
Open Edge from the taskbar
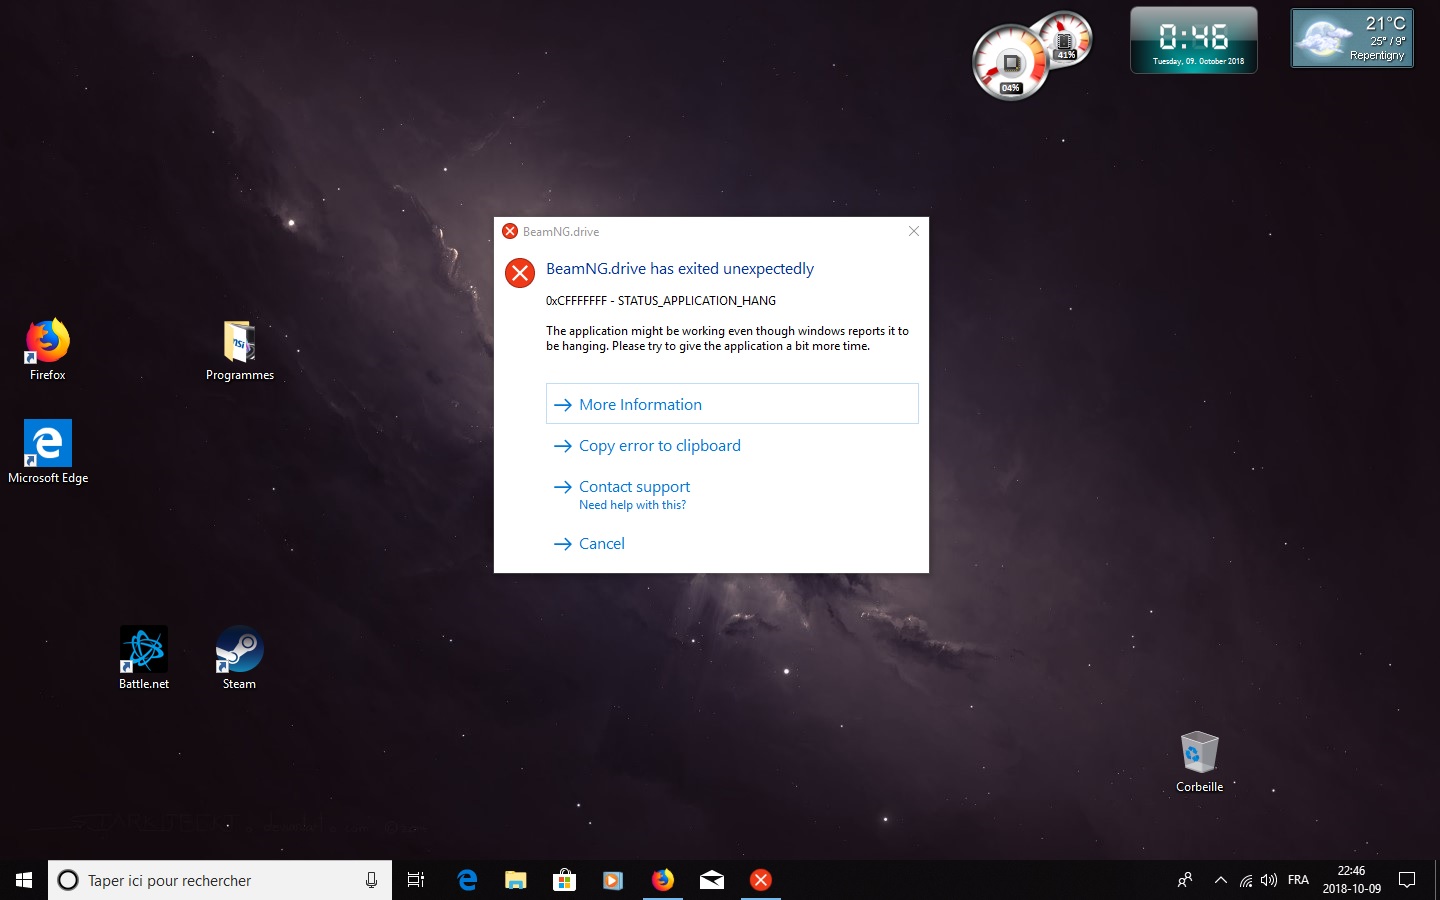click(467, 880)
